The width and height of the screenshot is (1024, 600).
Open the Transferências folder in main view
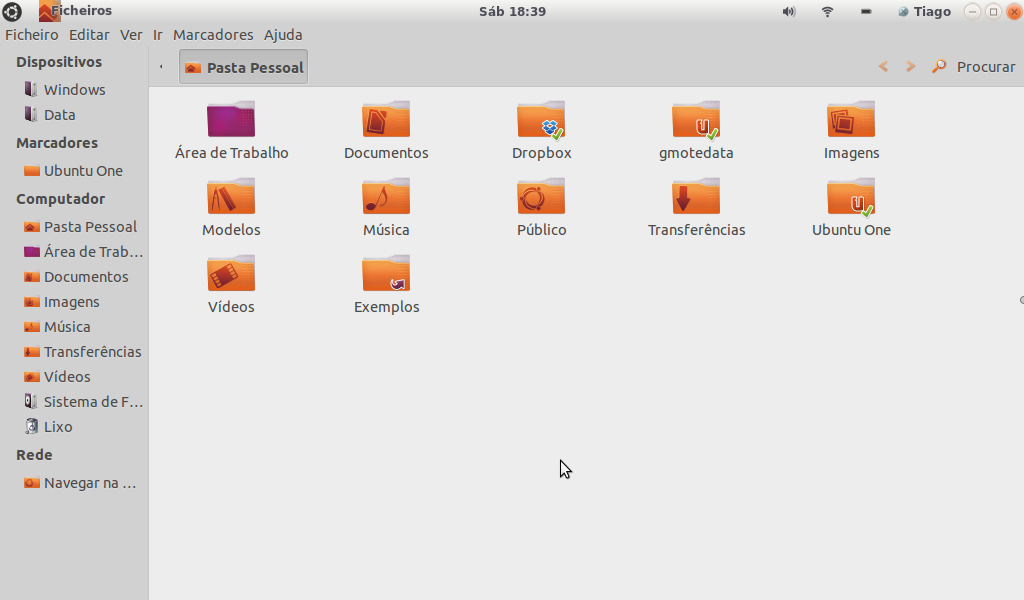tap(696, 196)
